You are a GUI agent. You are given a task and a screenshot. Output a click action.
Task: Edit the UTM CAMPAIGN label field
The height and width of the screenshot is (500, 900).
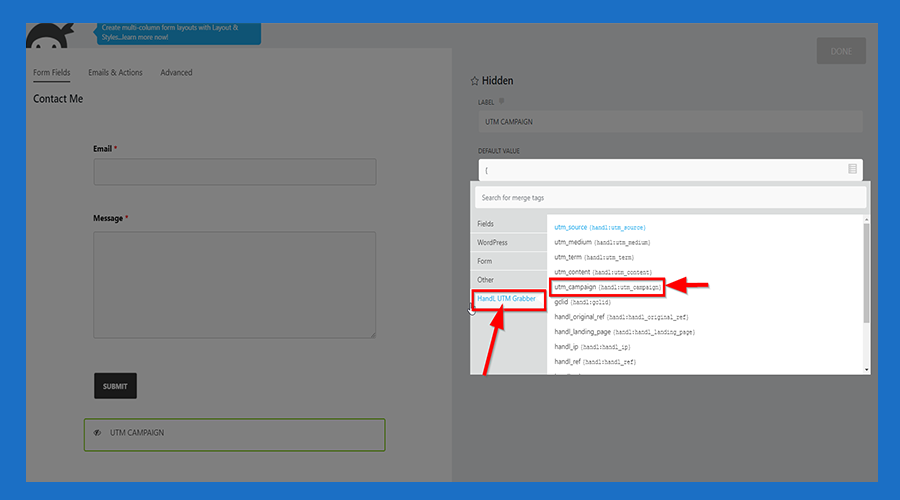point(670,122)
